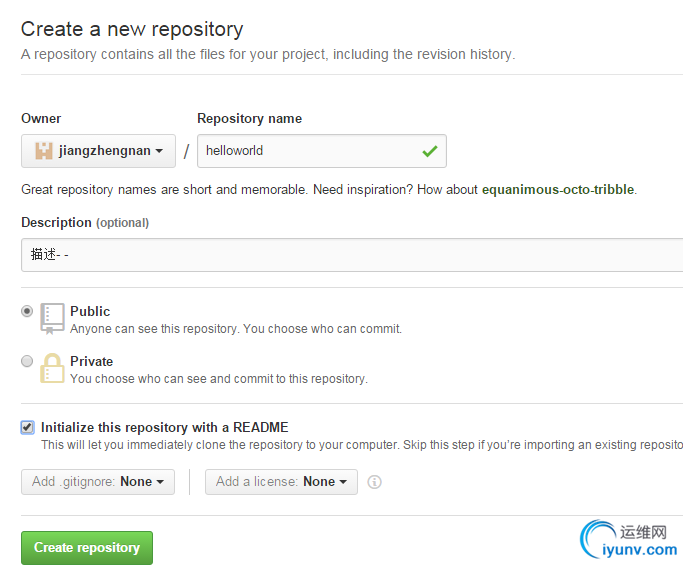The height and width of the screenshot is (566, 683).
Task: Select the Public radio button
Action: [27, 311]
